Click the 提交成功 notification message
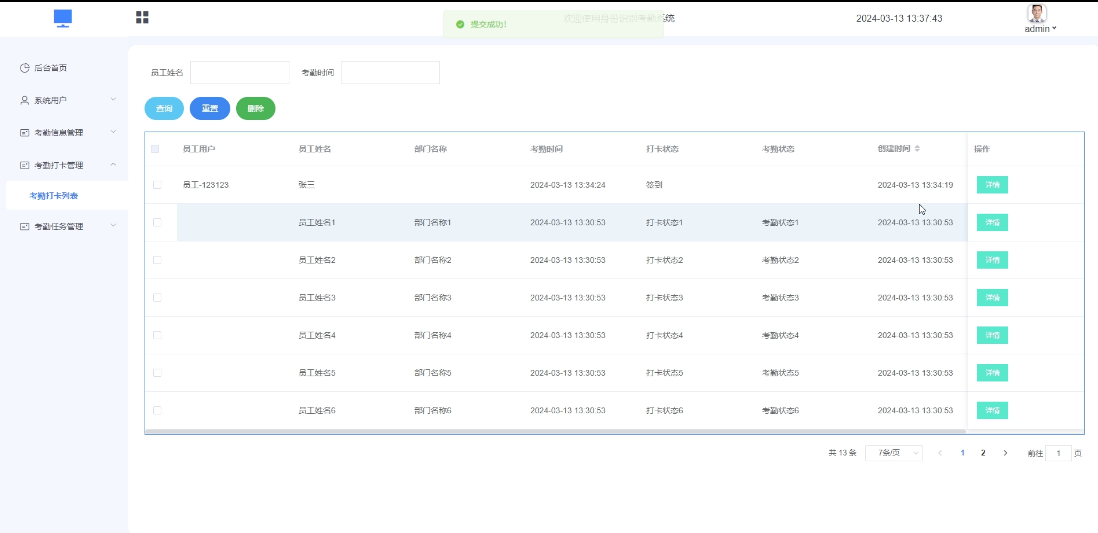Screen dimensions: 1098x533 [553, 24]
